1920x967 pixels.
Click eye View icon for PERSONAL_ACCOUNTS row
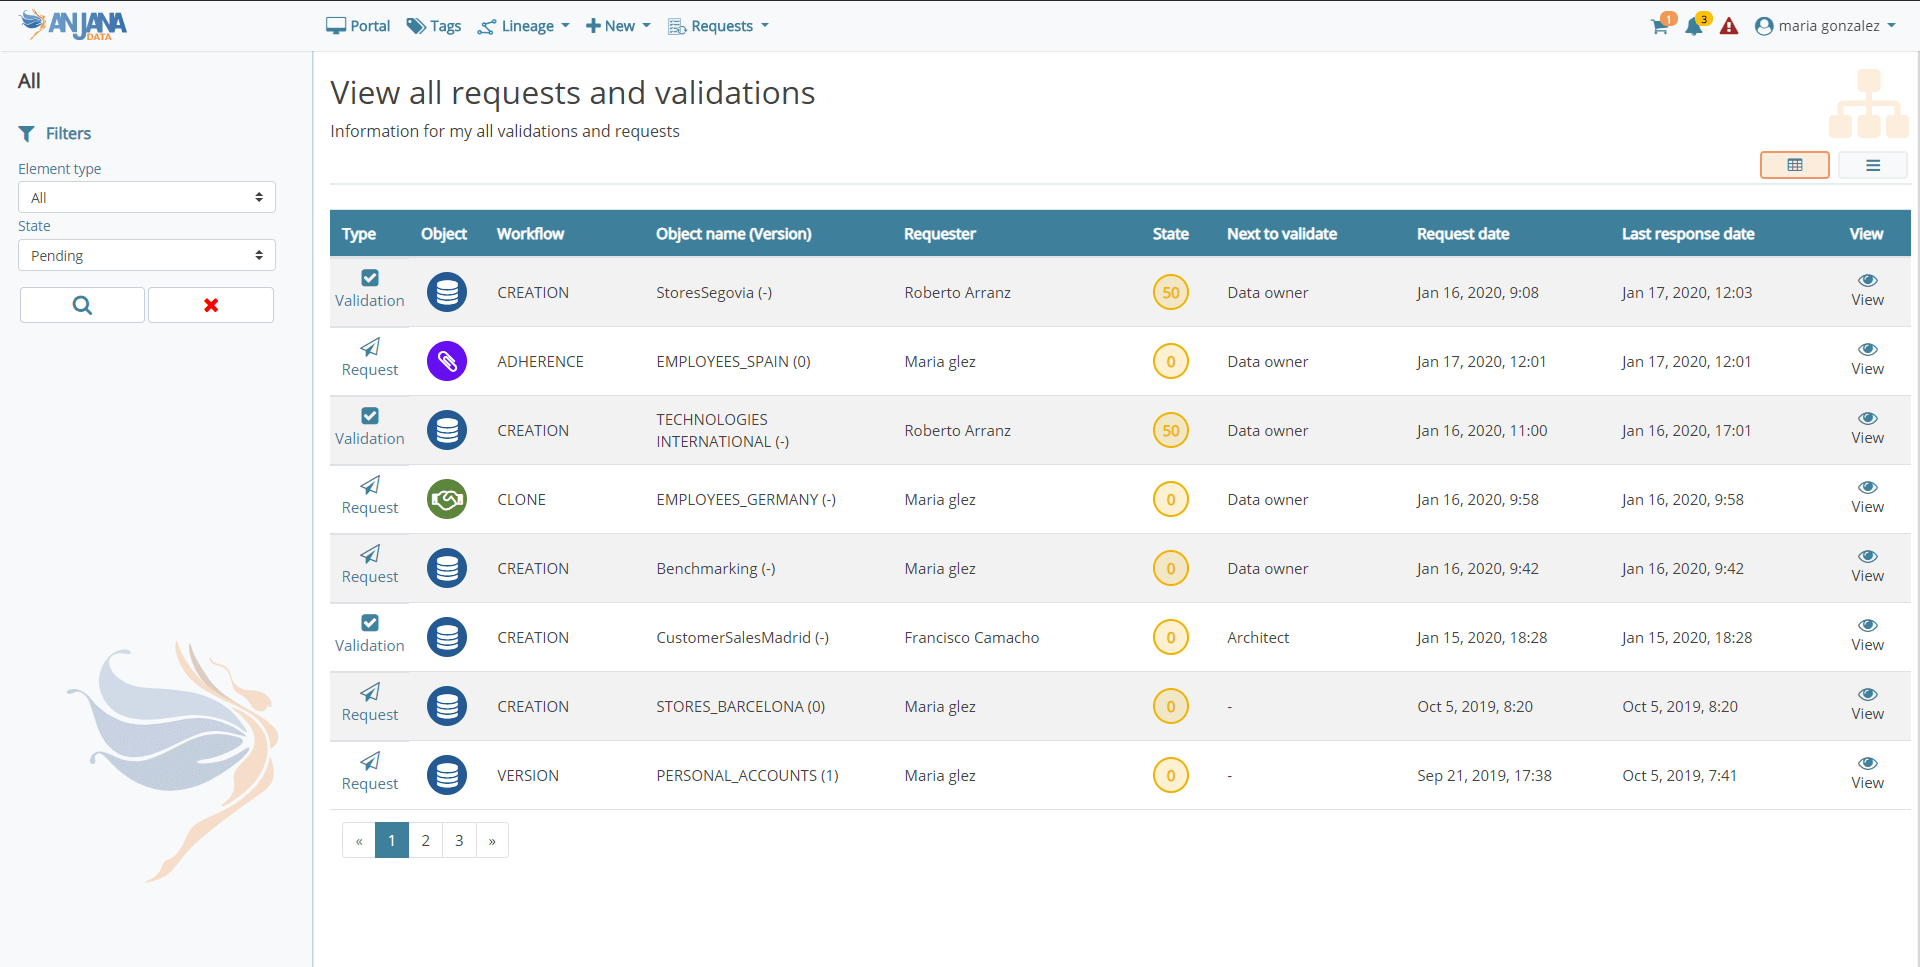tap(1867, 764)
